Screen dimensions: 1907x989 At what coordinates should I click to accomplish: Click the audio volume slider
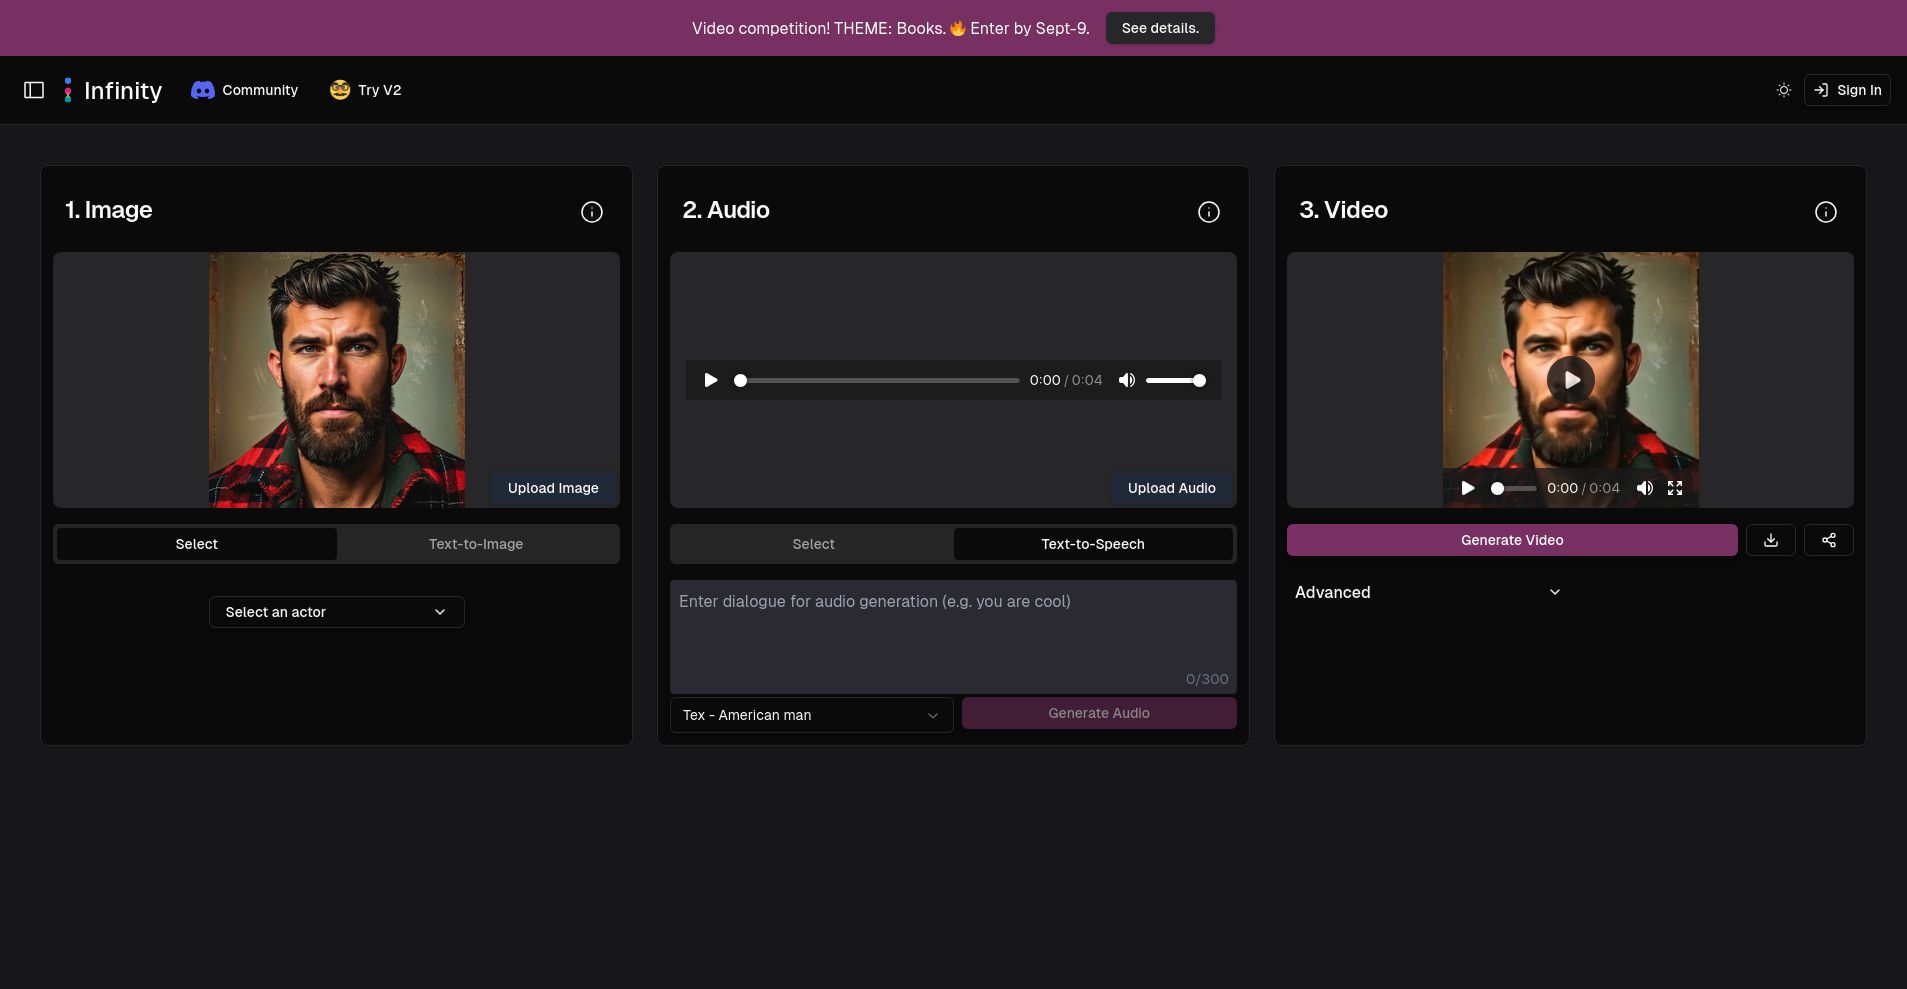coord(1177,380)
